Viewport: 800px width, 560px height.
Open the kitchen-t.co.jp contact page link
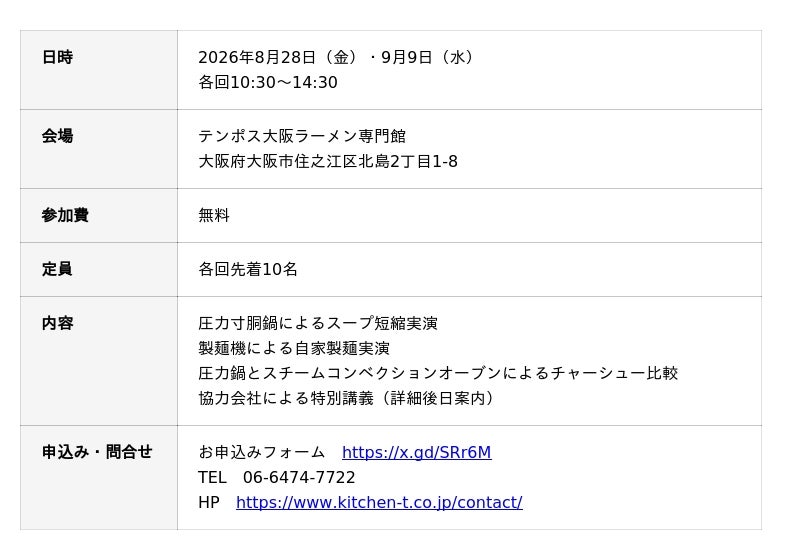[x=379, y=502]
